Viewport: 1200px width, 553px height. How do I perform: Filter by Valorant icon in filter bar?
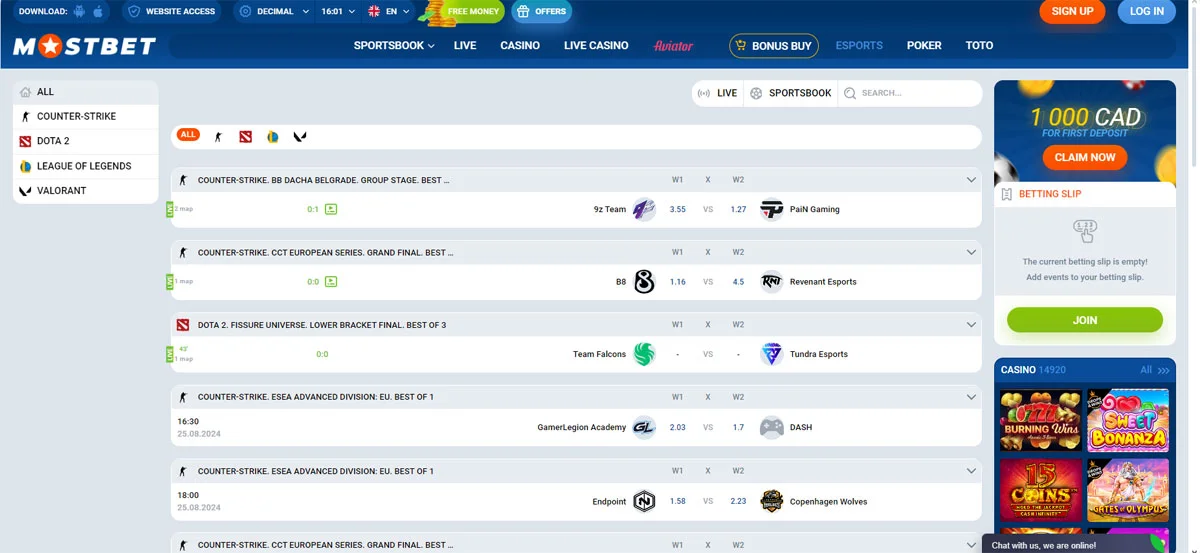click(300, 137)
